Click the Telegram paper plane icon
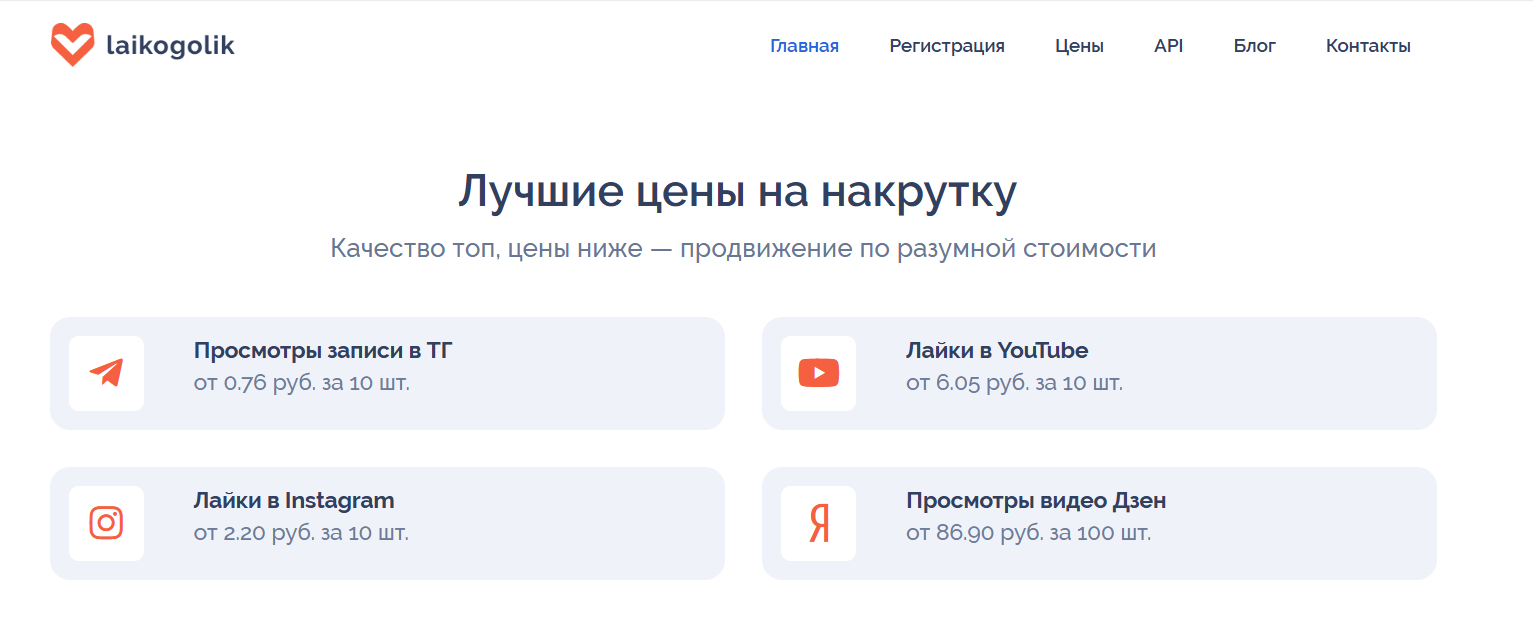The width and height of the screenshot is (1533, 619). (106, 373)
